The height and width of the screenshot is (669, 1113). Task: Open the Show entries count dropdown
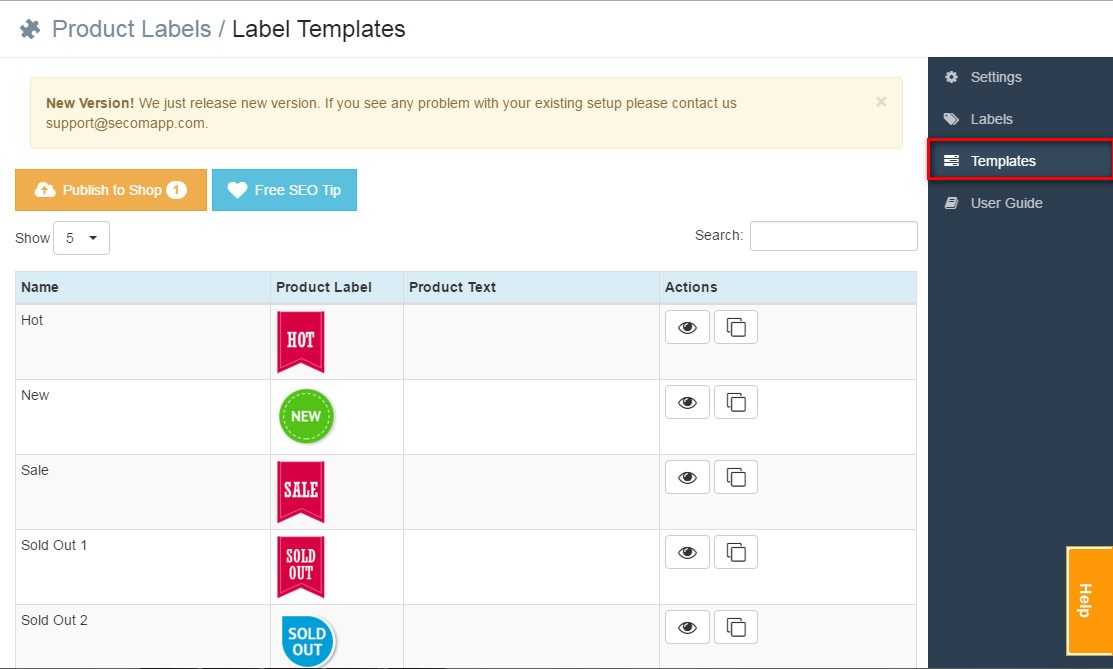[x=81, y=238]
